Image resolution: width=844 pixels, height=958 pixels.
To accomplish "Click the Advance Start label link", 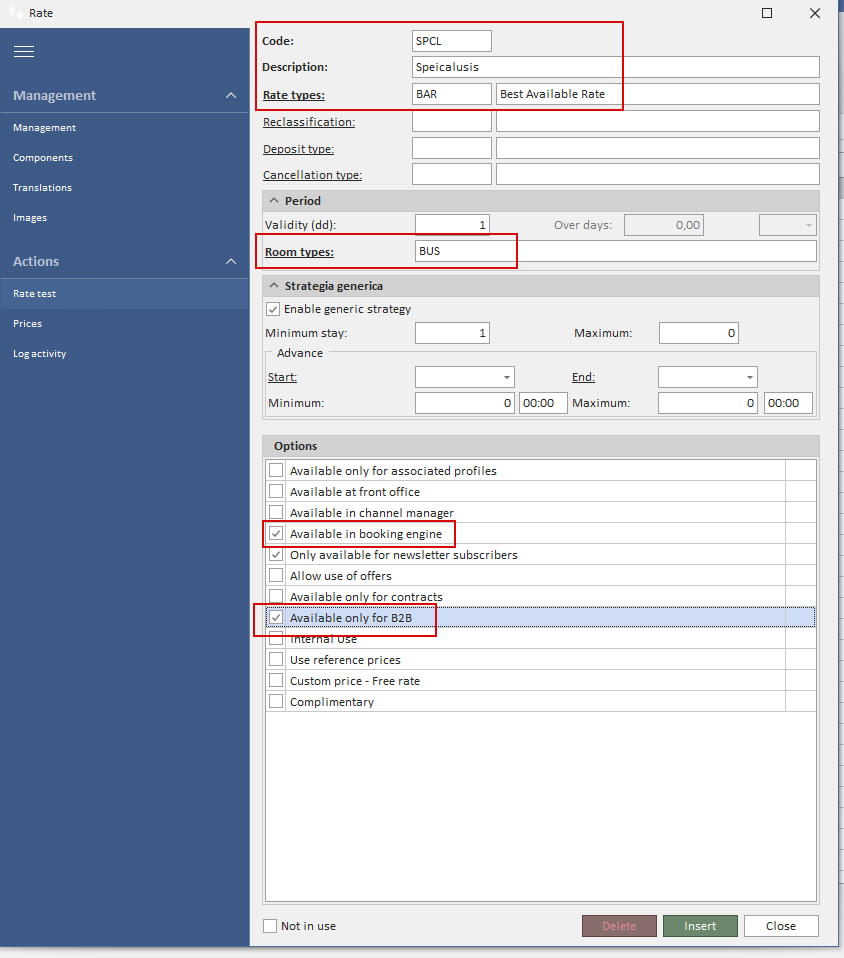I will coord(282,377).
